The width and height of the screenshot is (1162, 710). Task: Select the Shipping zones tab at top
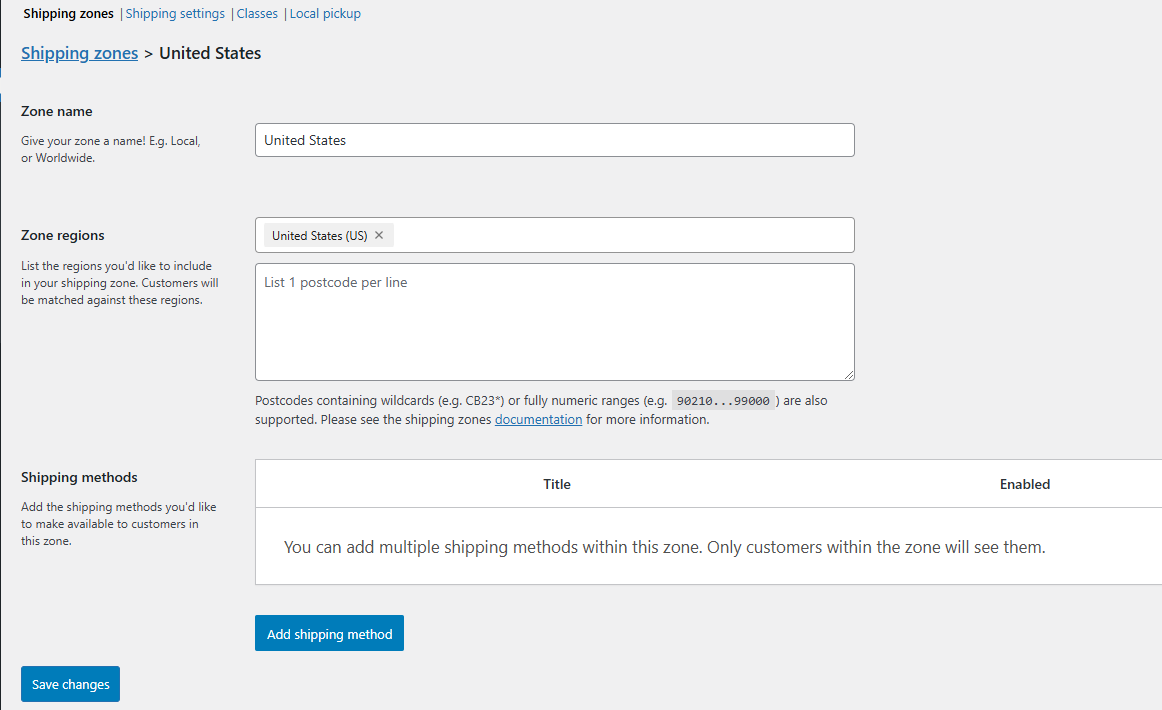tap(68, 14)
